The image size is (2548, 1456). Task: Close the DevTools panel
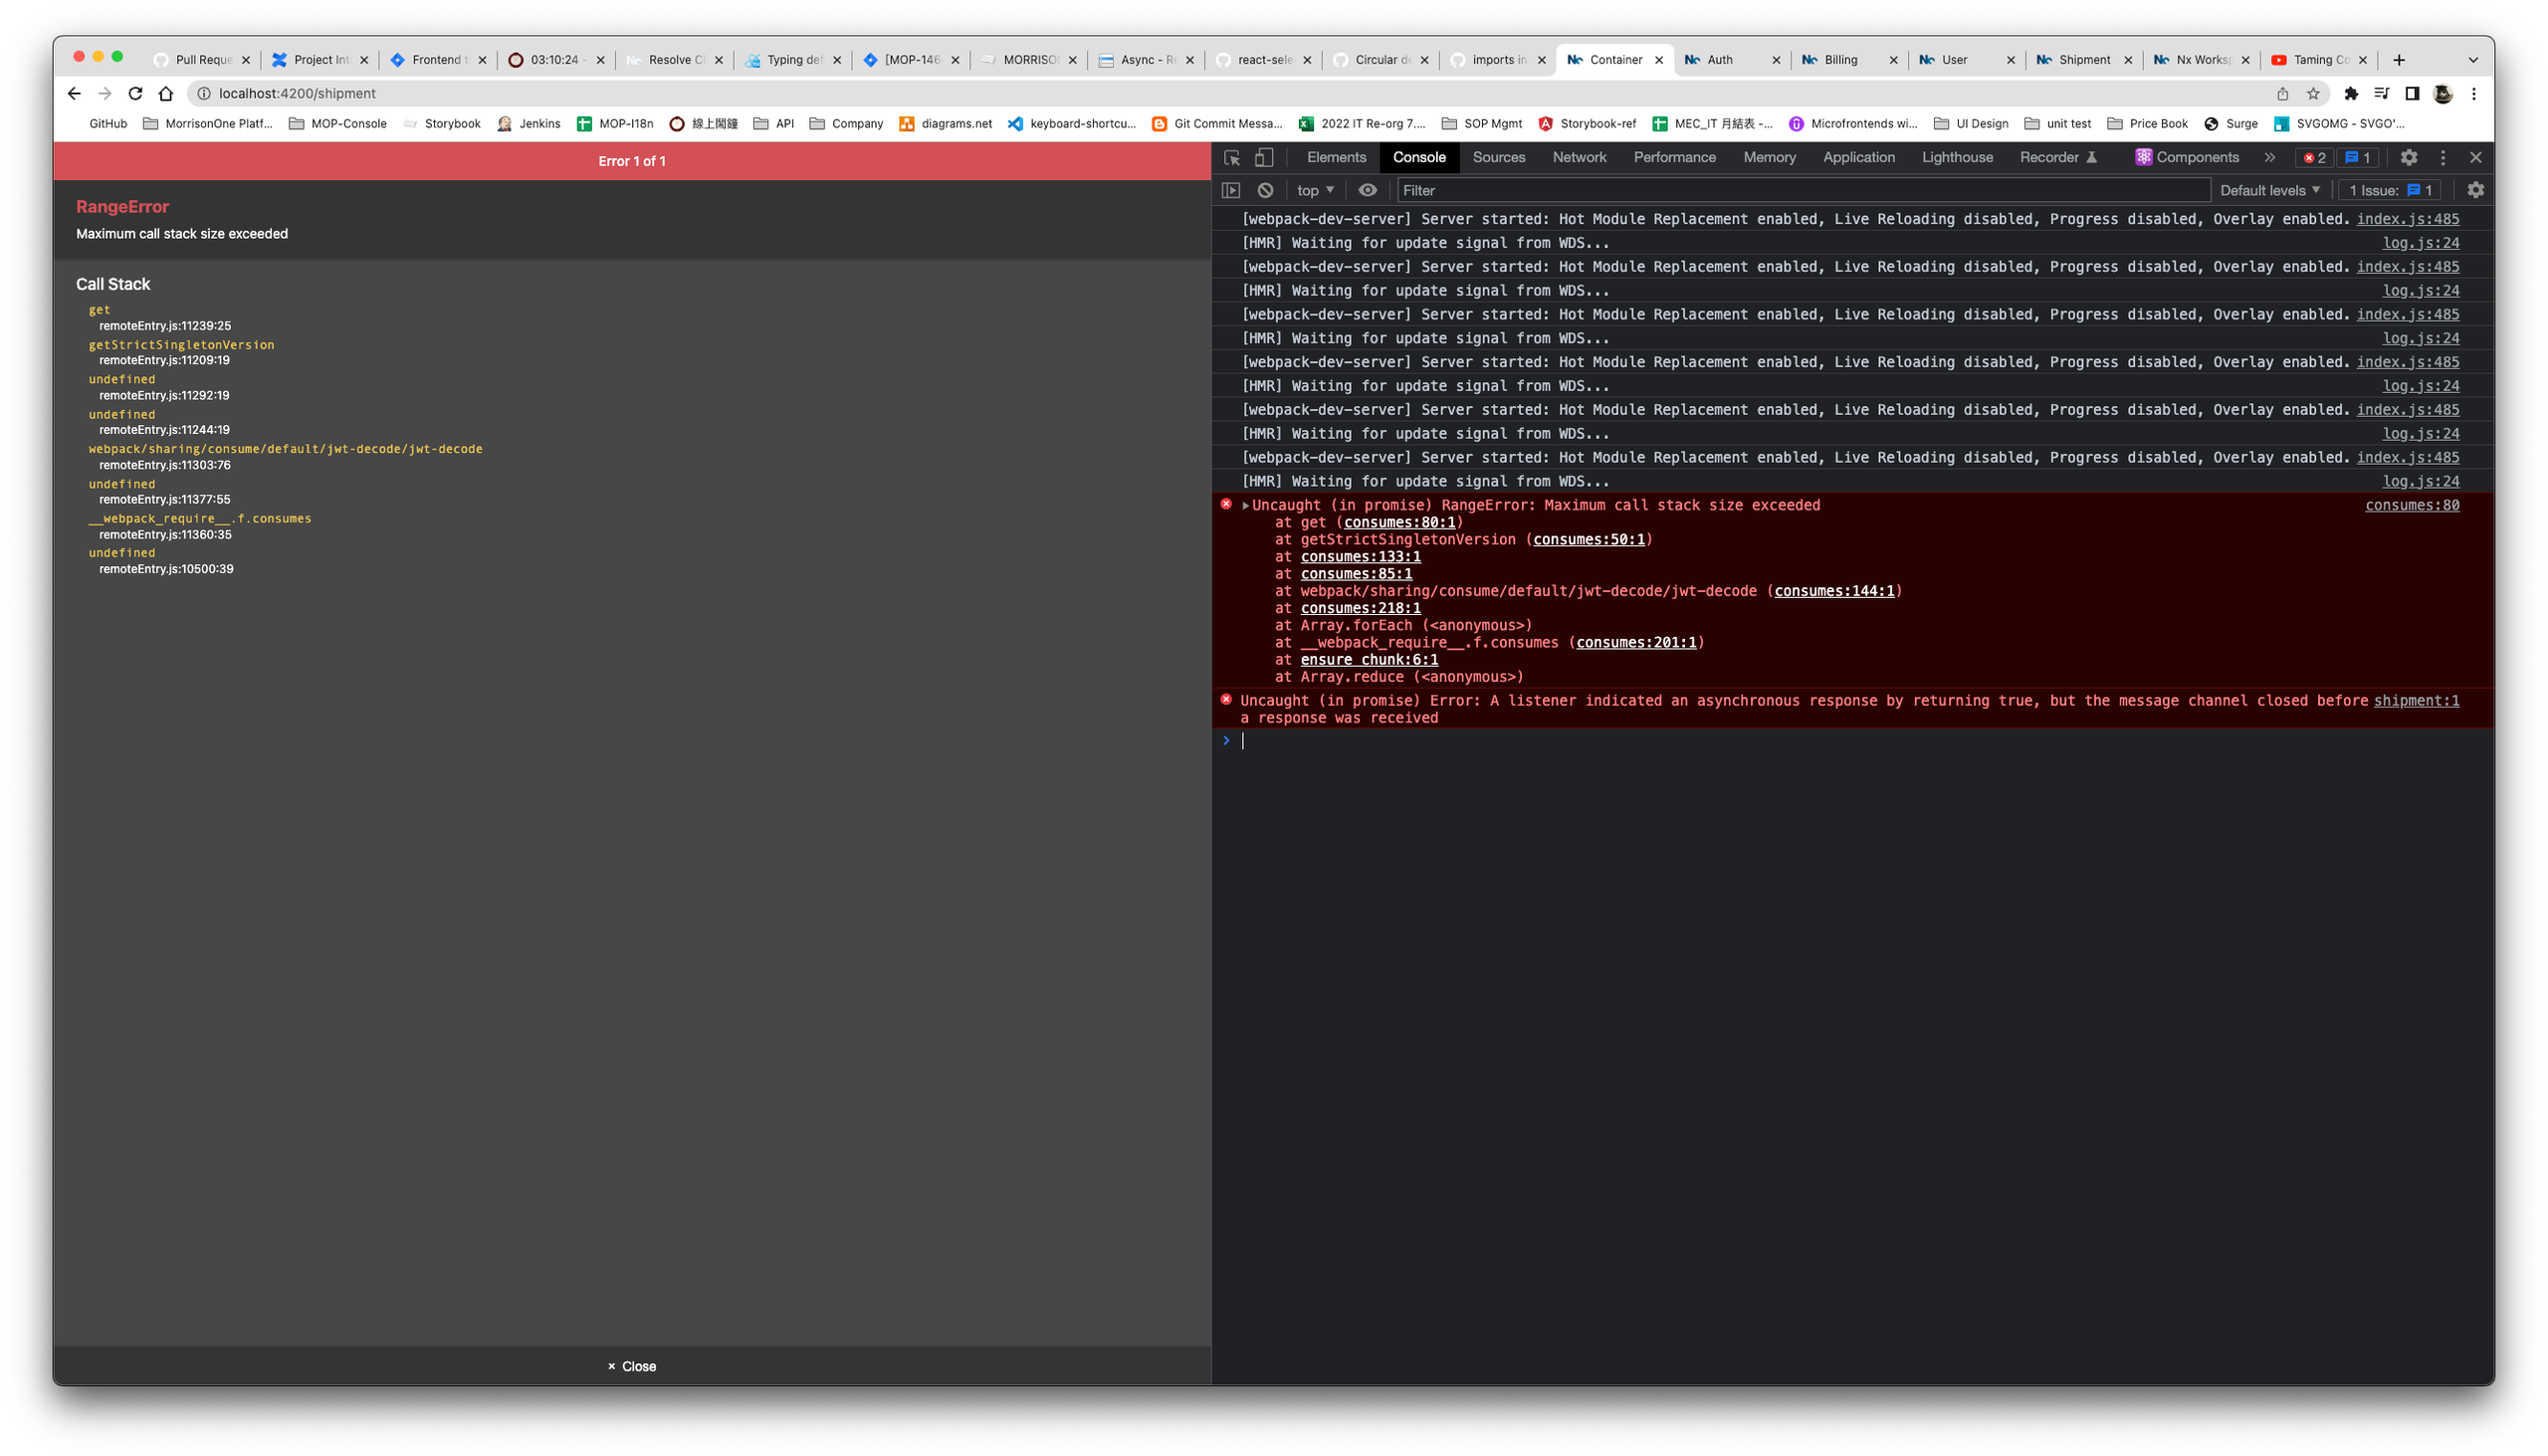pos(2475,157)
